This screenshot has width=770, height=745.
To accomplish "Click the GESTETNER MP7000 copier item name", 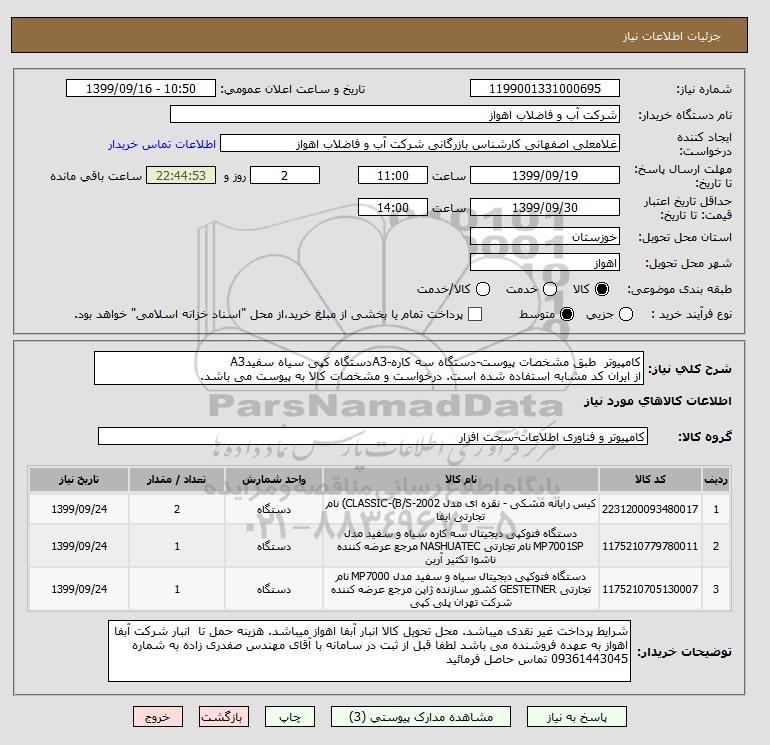I will (461, 589).
